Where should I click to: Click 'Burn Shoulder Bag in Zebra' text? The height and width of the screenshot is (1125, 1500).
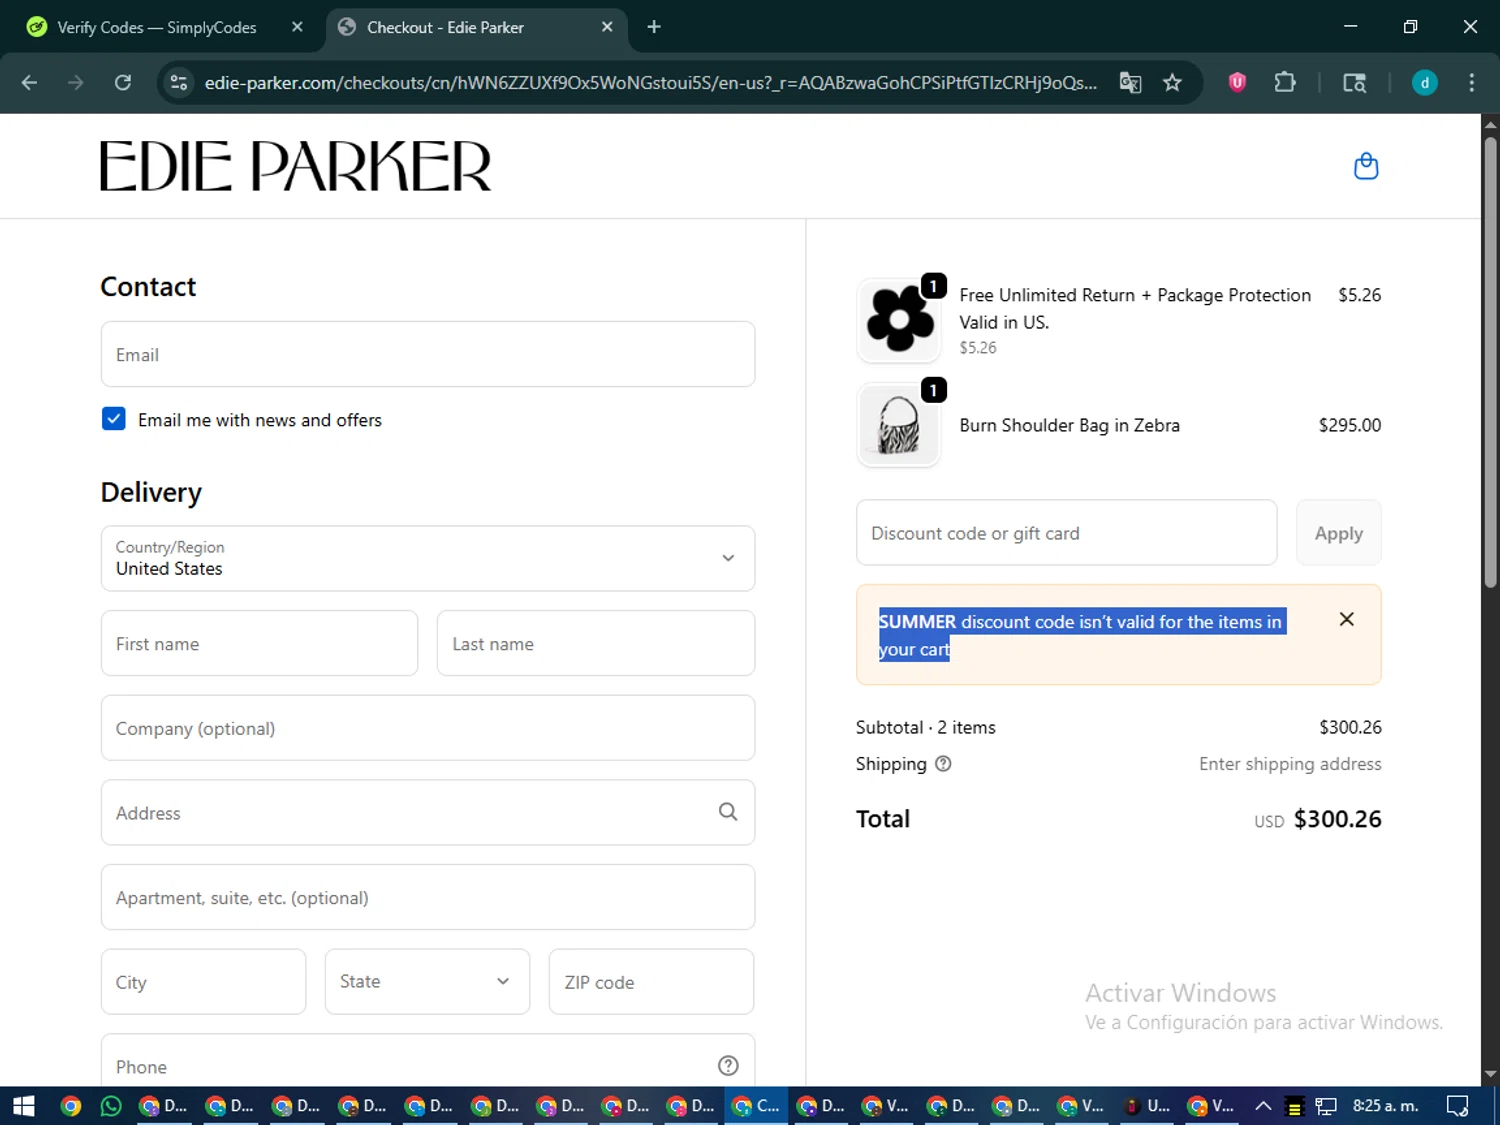pyautogui.click(x=1069, y=425)
